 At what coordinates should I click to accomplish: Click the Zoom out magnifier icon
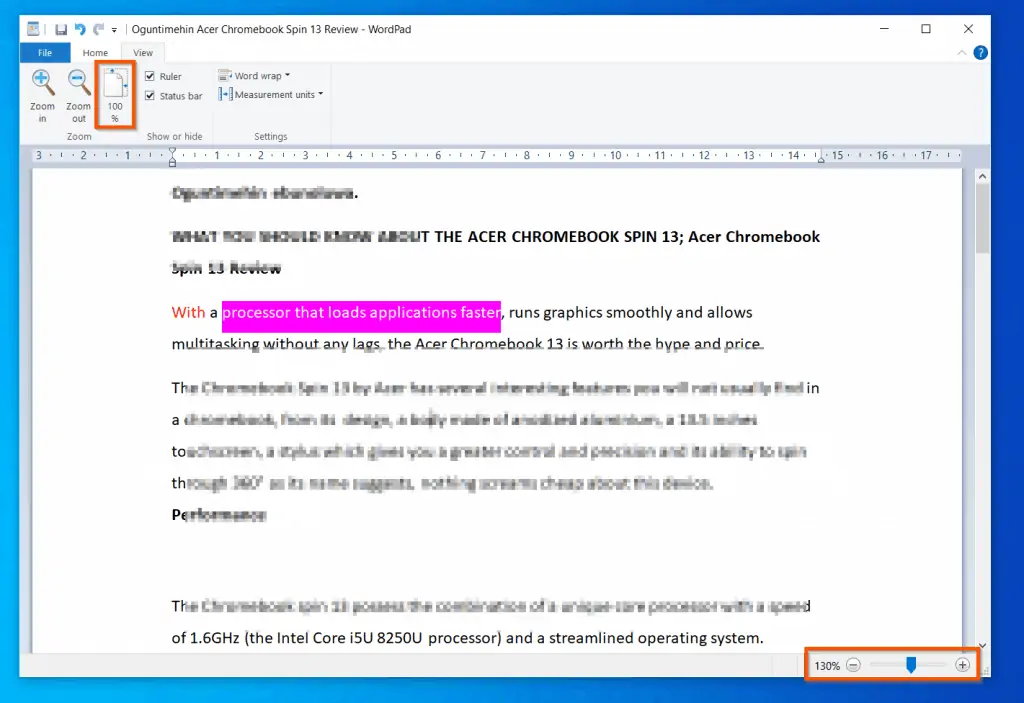point(79,85)
